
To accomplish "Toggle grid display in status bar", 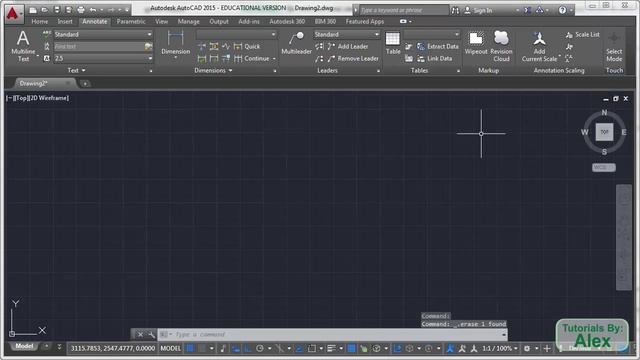I will (190, 348).
